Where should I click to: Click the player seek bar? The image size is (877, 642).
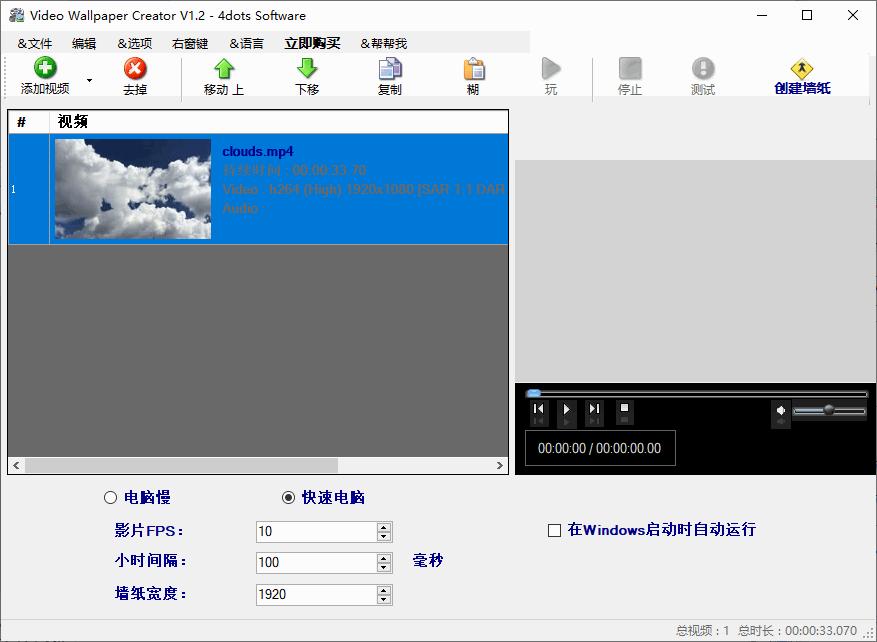pos(696,394)
